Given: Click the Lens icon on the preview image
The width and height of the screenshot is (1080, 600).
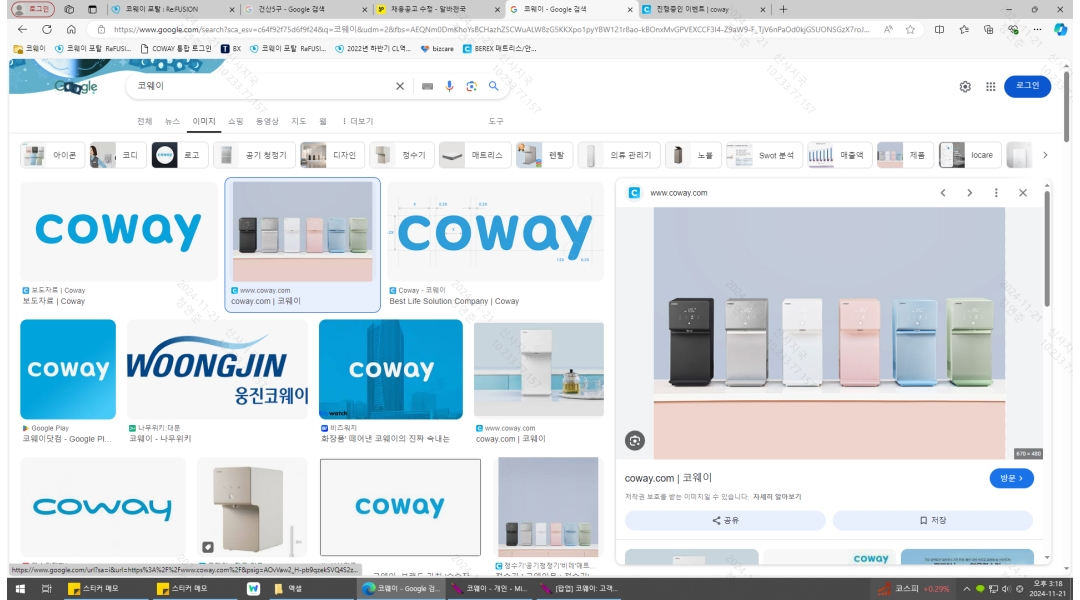Looking at the screenshot, I should click(x=634, y=441).
